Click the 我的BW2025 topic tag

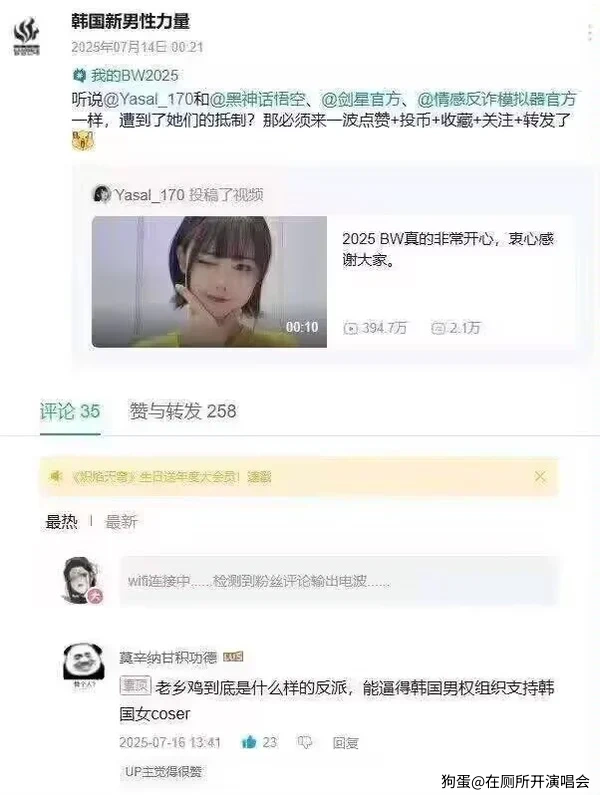point(126,76)
